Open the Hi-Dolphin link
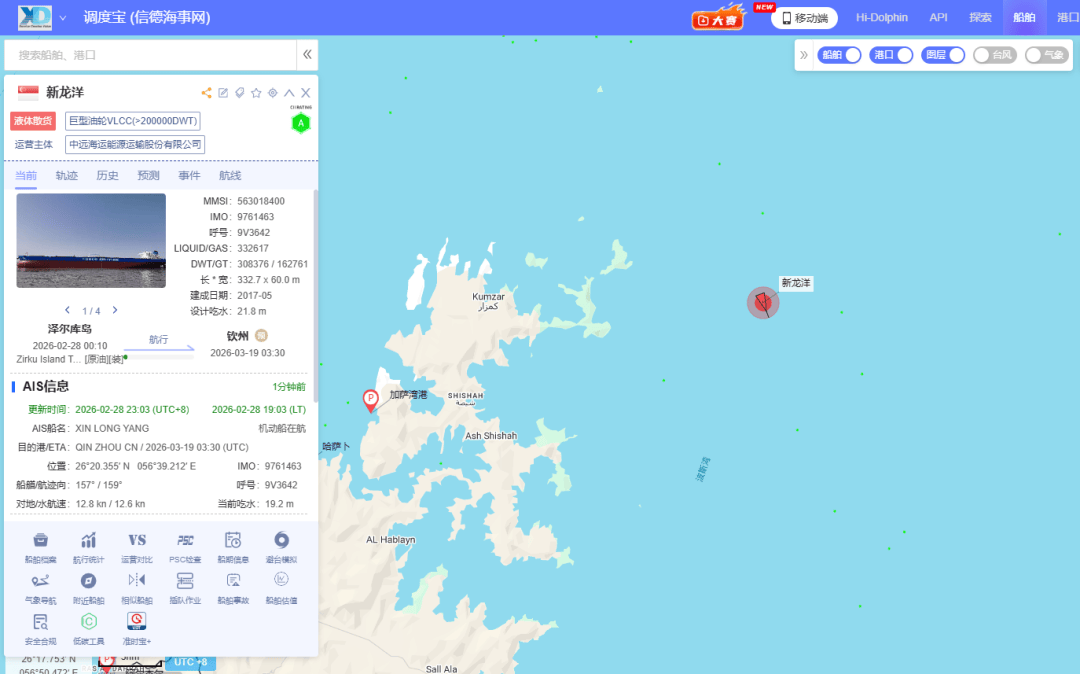Screen dimensions: 1080x674 [881, 18]
